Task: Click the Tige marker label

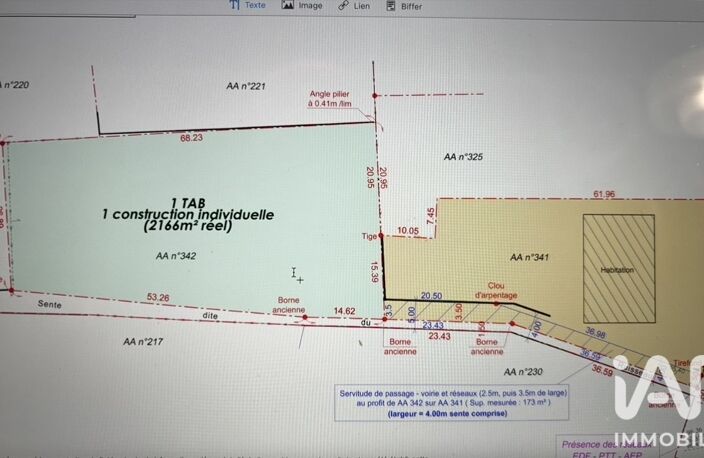Action: tap(369, 236)
